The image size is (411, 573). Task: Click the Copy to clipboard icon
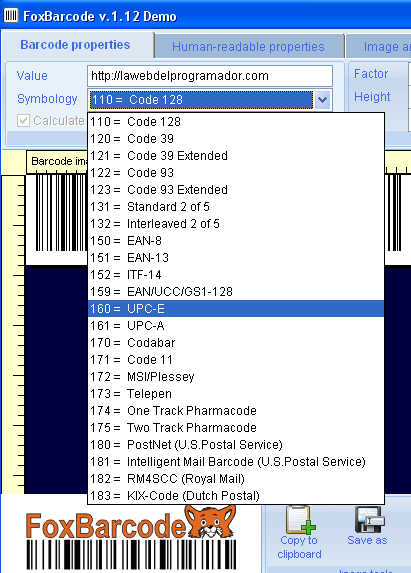click(300, 519)
